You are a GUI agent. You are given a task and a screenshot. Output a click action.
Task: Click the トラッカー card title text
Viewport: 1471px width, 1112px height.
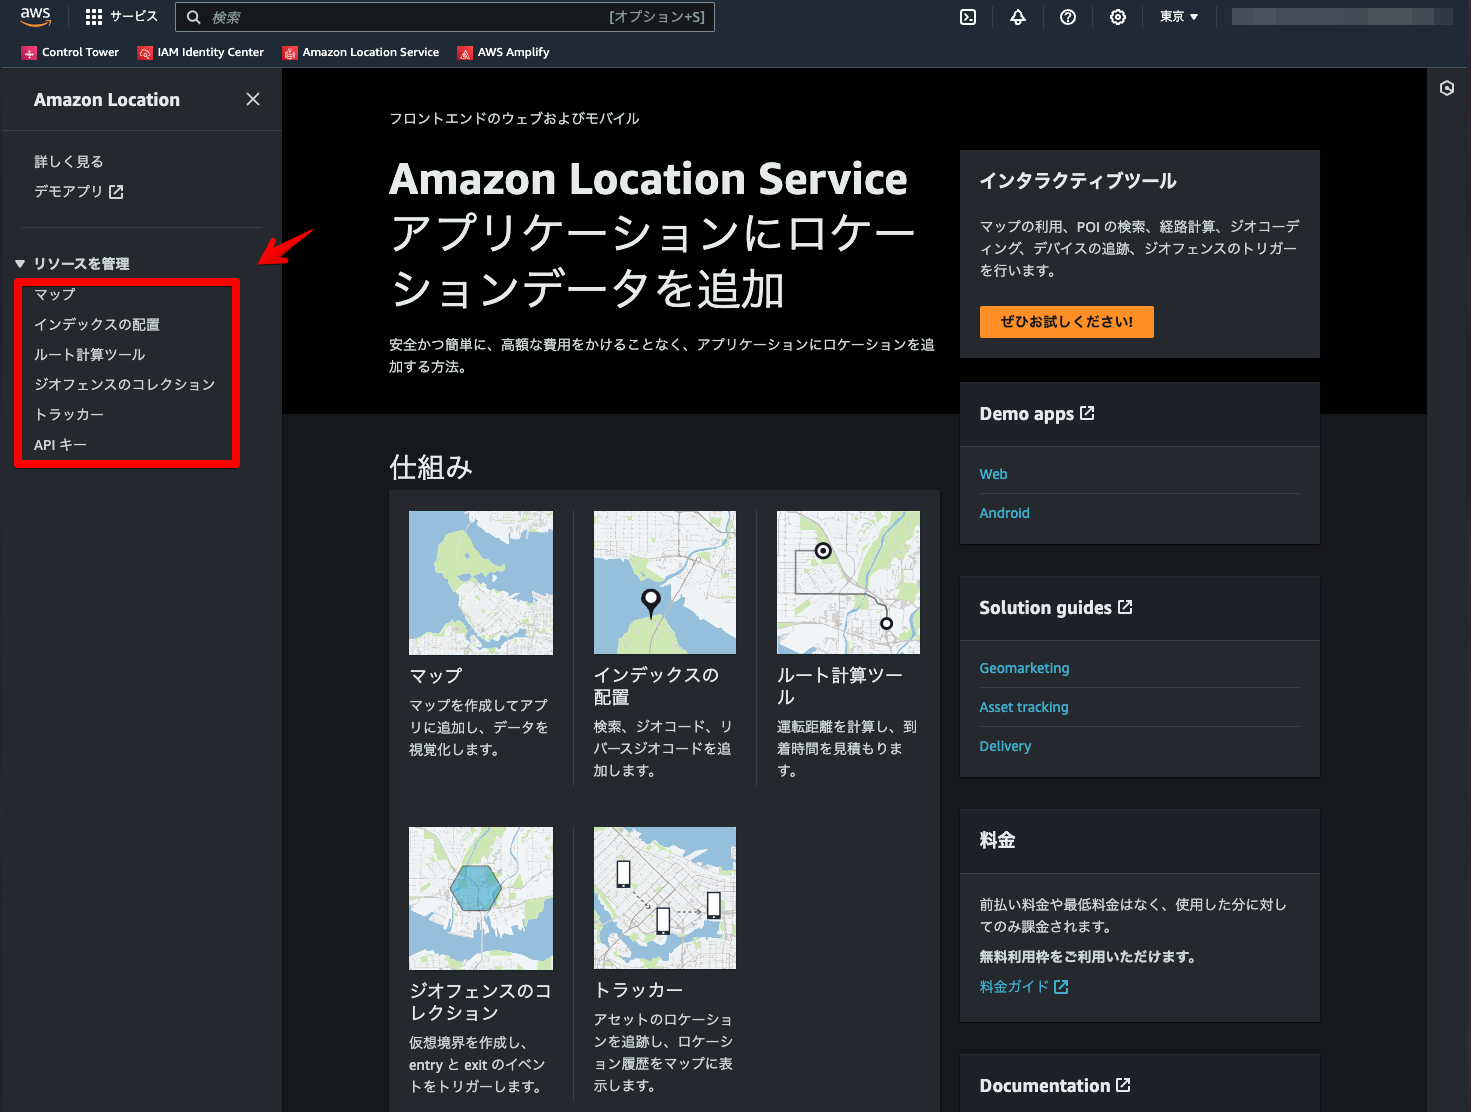pos(639,990)
